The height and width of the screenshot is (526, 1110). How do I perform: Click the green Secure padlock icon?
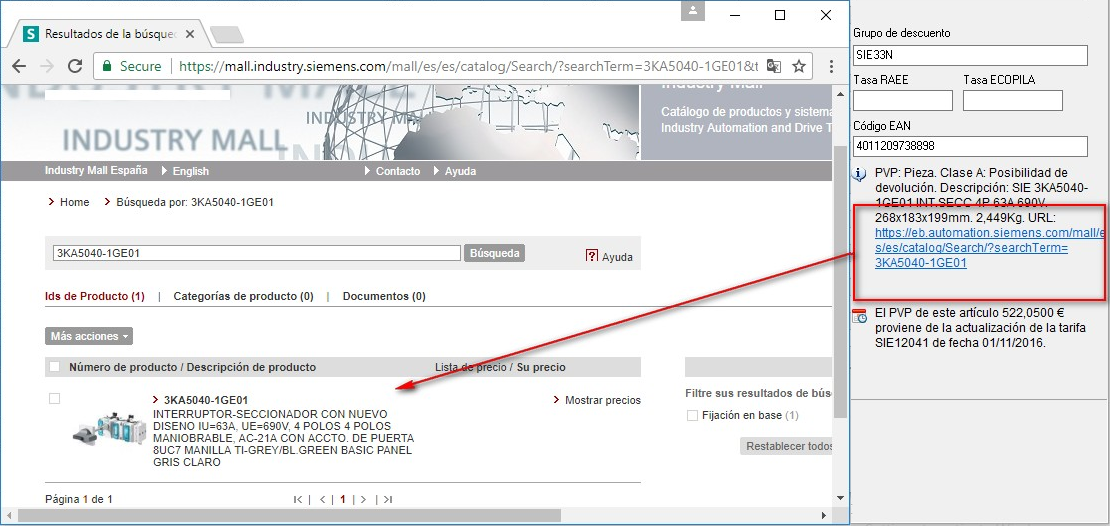click(107, 66)
